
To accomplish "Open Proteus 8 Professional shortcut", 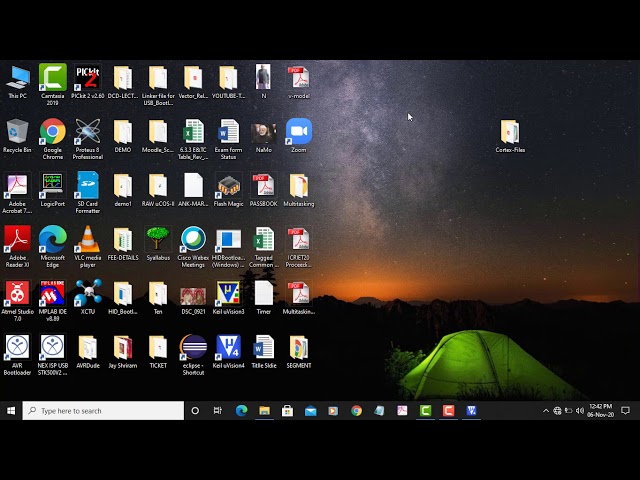I will (x=88, y=133).
